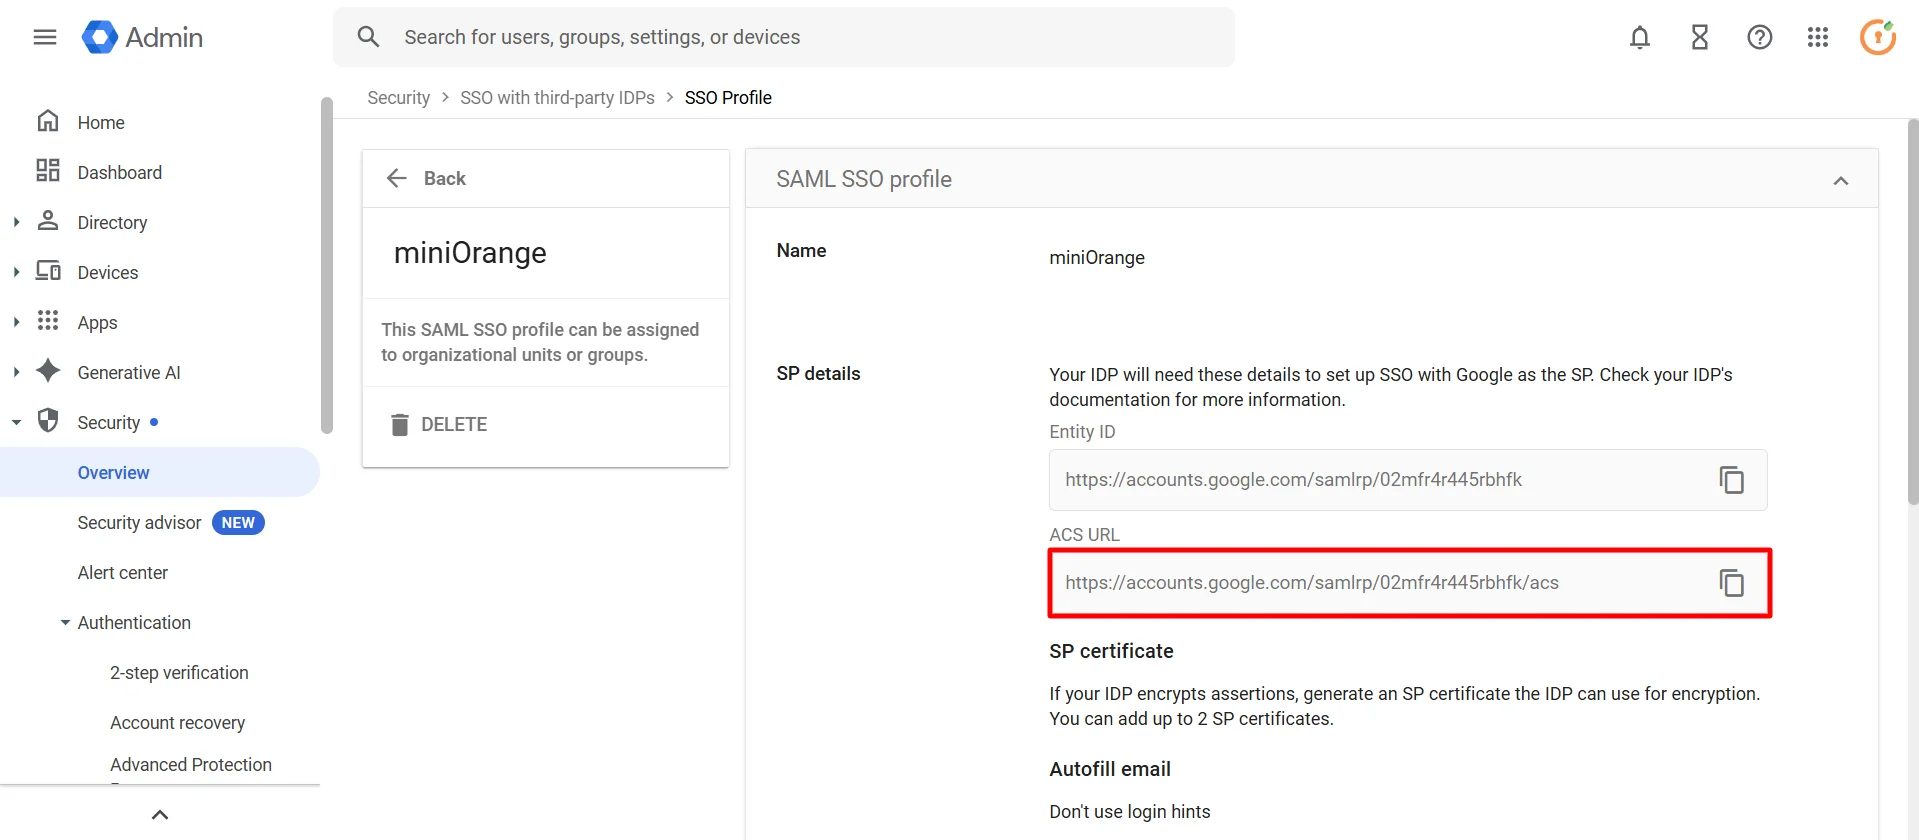Click the sidebar scrollbar
1919x840 pixels.
tap(326, 265)
